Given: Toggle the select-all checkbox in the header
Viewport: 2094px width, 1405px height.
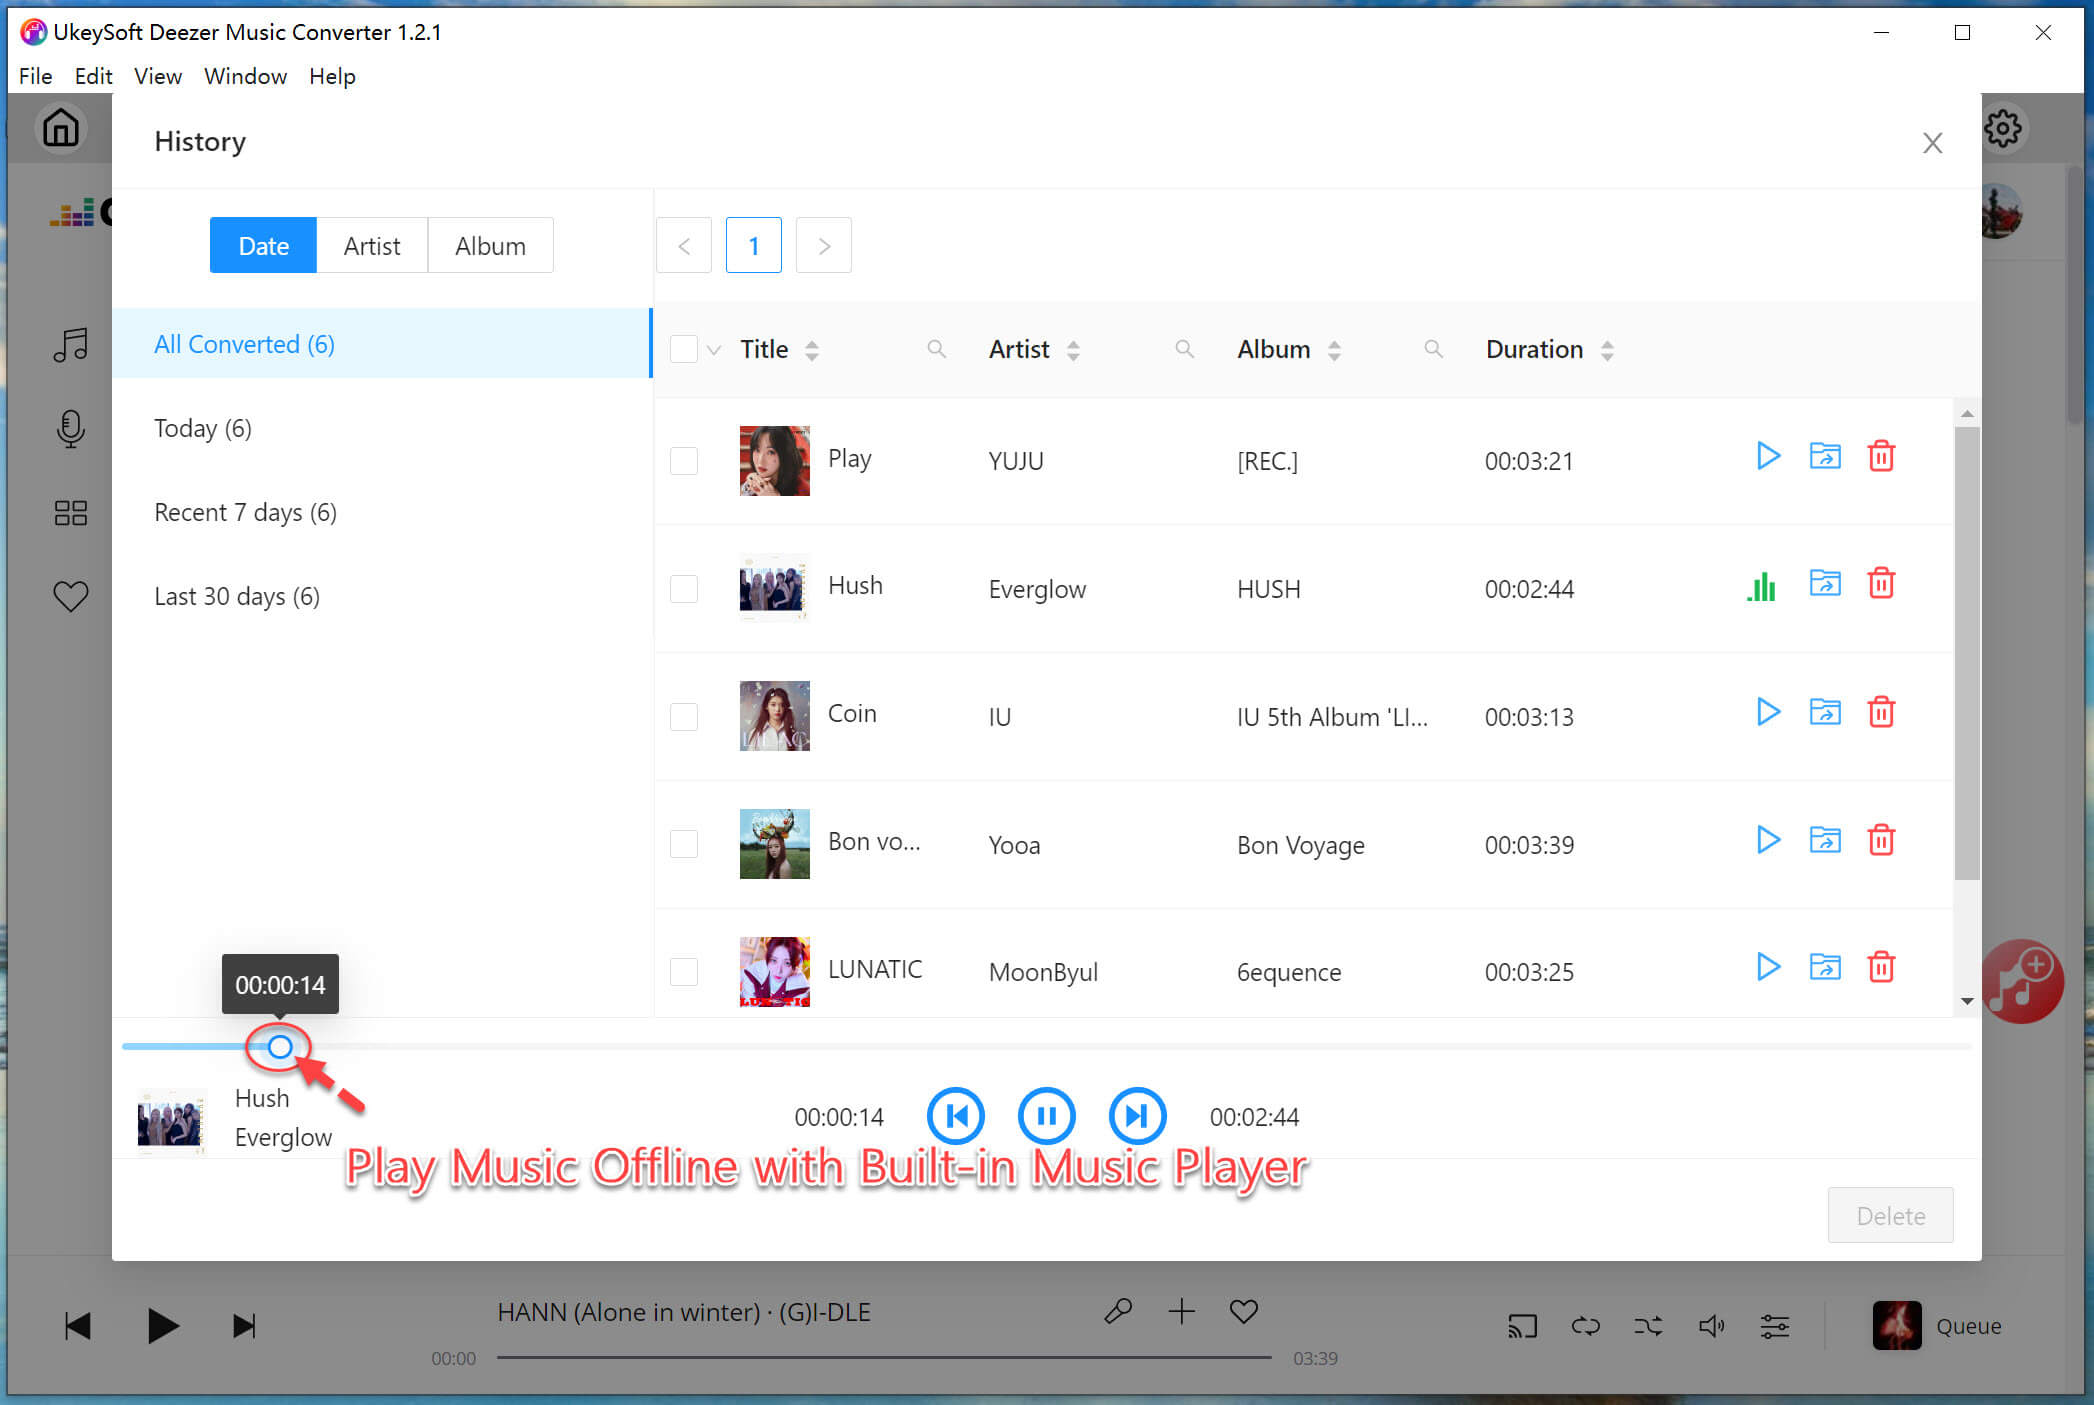Looking at the screenshot, I should pyautogui.click(x=685, y=348).
